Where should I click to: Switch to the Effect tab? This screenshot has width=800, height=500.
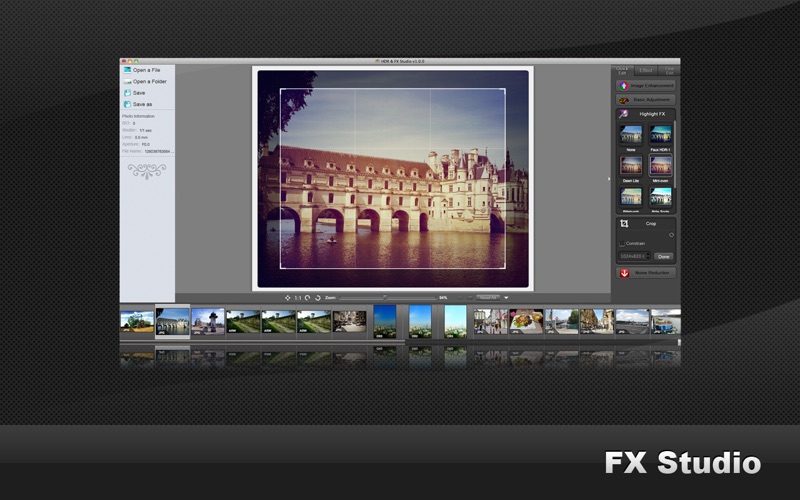(x=645, y=70)
